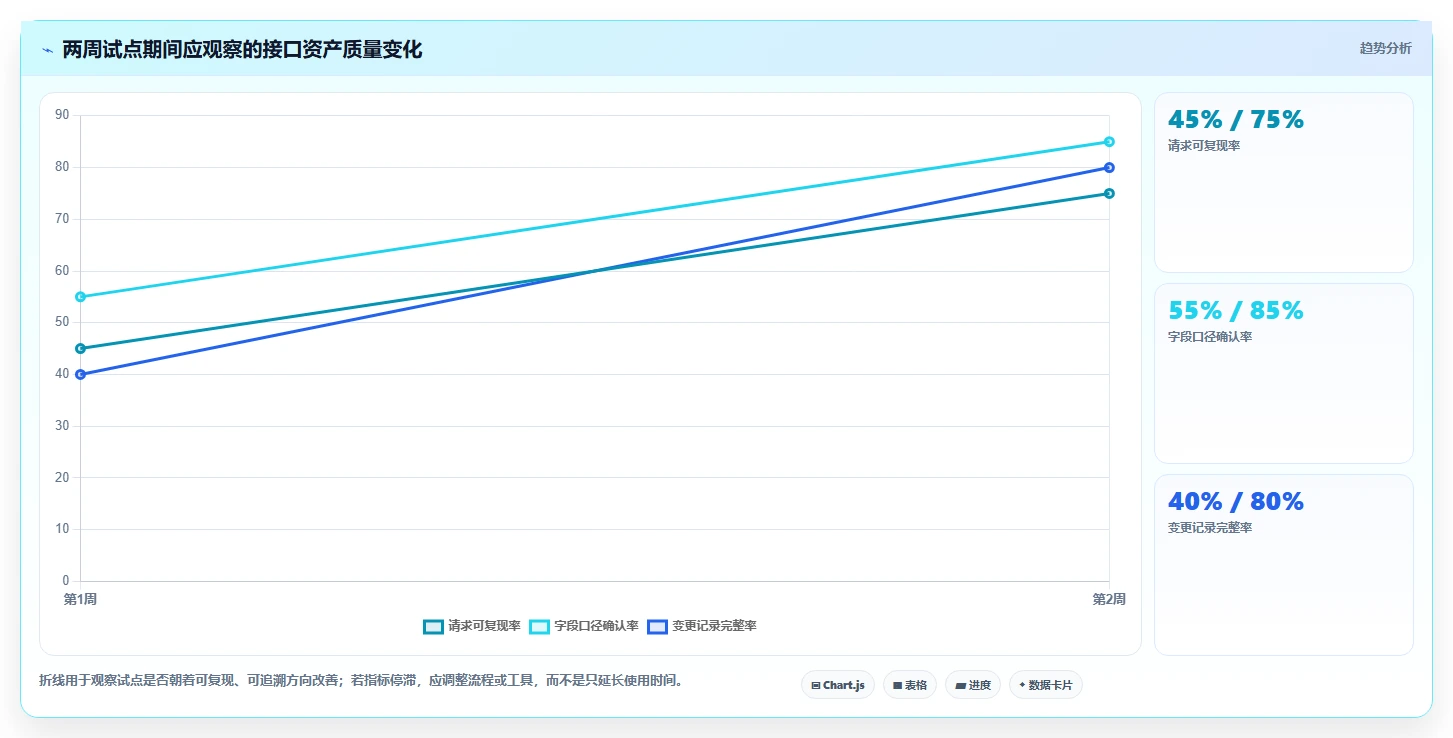Click the 变更记录完整率 point at 第1周
Image resolution: width=1453 pixels, height=738 pixels.
coord(80,374)
